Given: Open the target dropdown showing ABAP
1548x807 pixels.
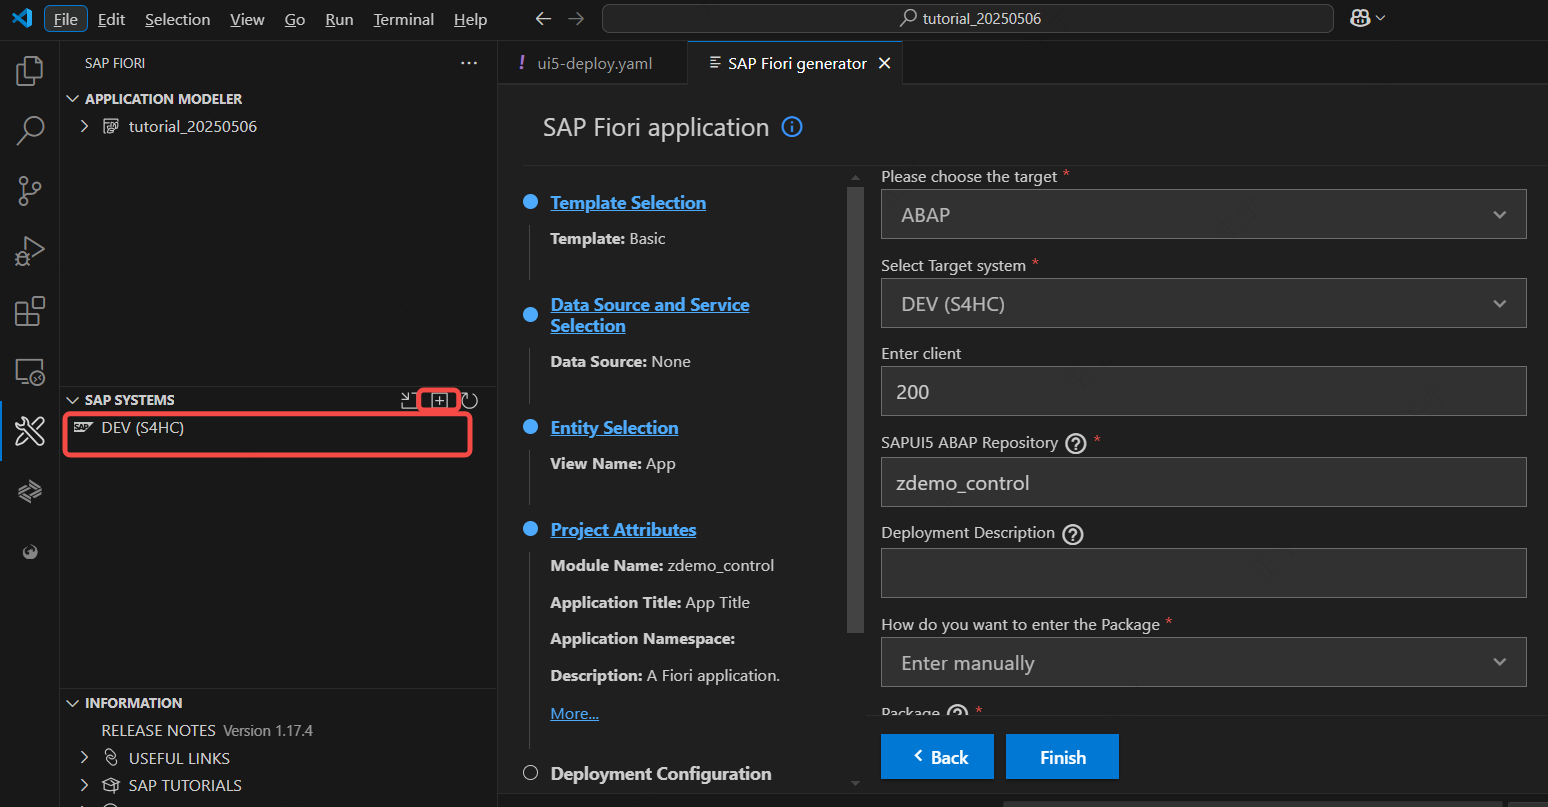Looking at the screenshot, I should [1203, 214].
